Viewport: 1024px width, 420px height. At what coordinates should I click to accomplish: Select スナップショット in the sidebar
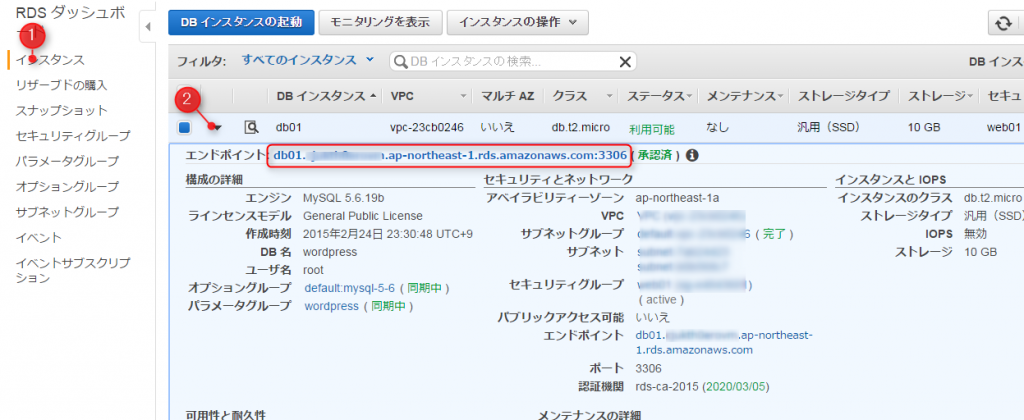(61, 110)
